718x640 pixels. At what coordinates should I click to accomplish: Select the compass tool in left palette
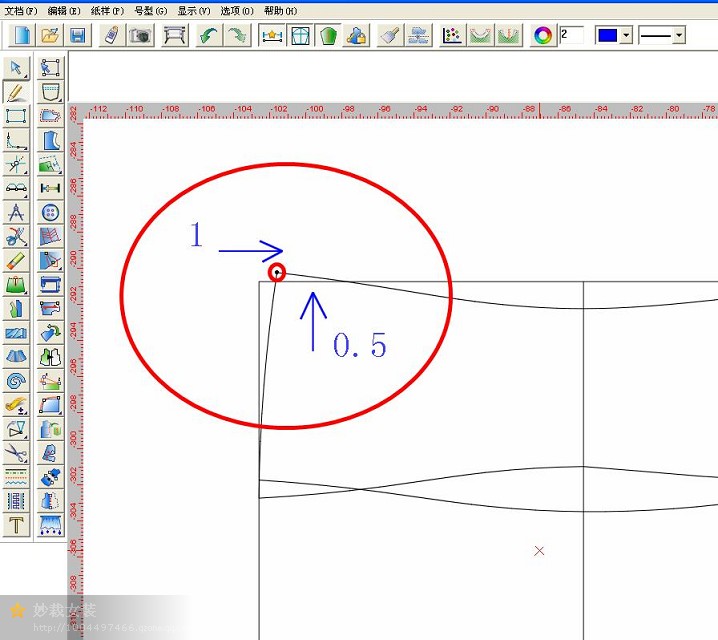click(x=17, y=213)
